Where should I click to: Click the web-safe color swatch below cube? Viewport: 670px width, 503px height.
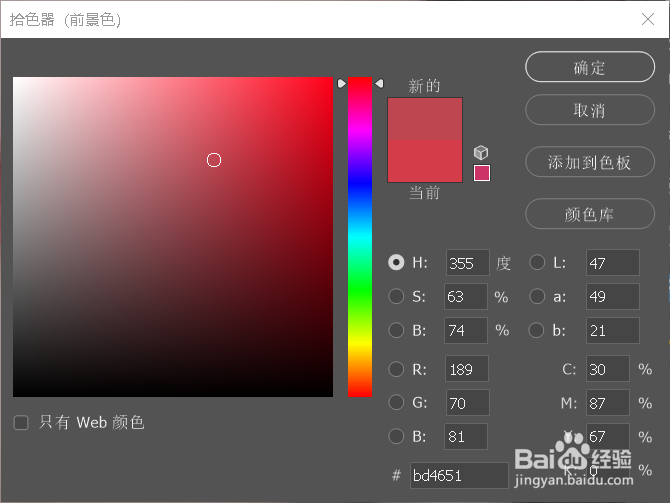pyautogui.click(x=482, y=173)
